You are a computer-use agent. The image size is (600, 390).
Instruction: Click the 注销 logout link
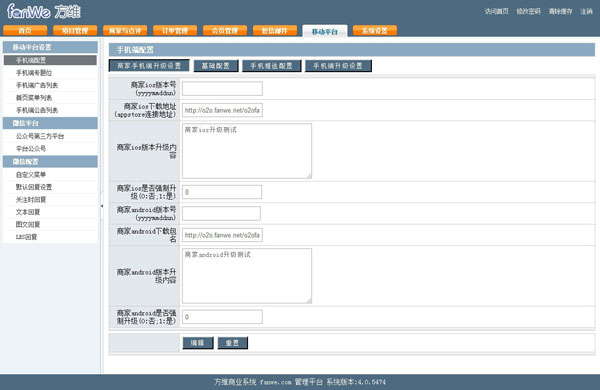586,11
